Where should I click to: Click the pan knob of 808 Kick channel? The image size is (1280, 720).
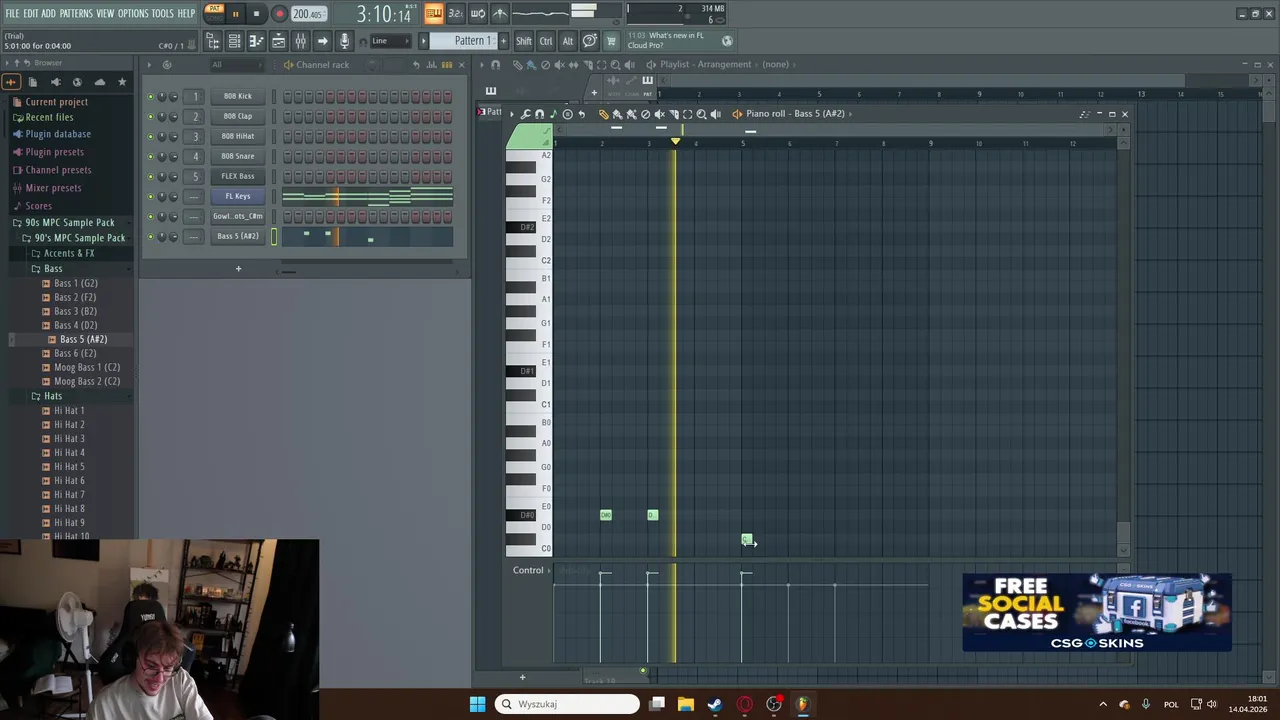[162, 97]
